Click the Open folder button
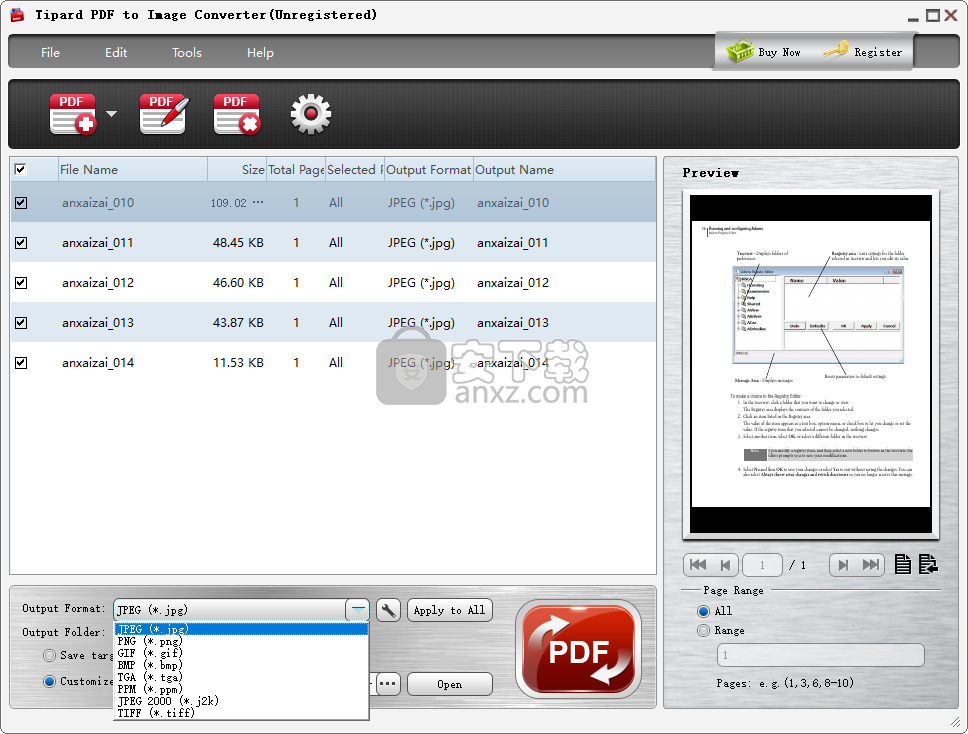This screenshot has height=734, width=968. 449,684
